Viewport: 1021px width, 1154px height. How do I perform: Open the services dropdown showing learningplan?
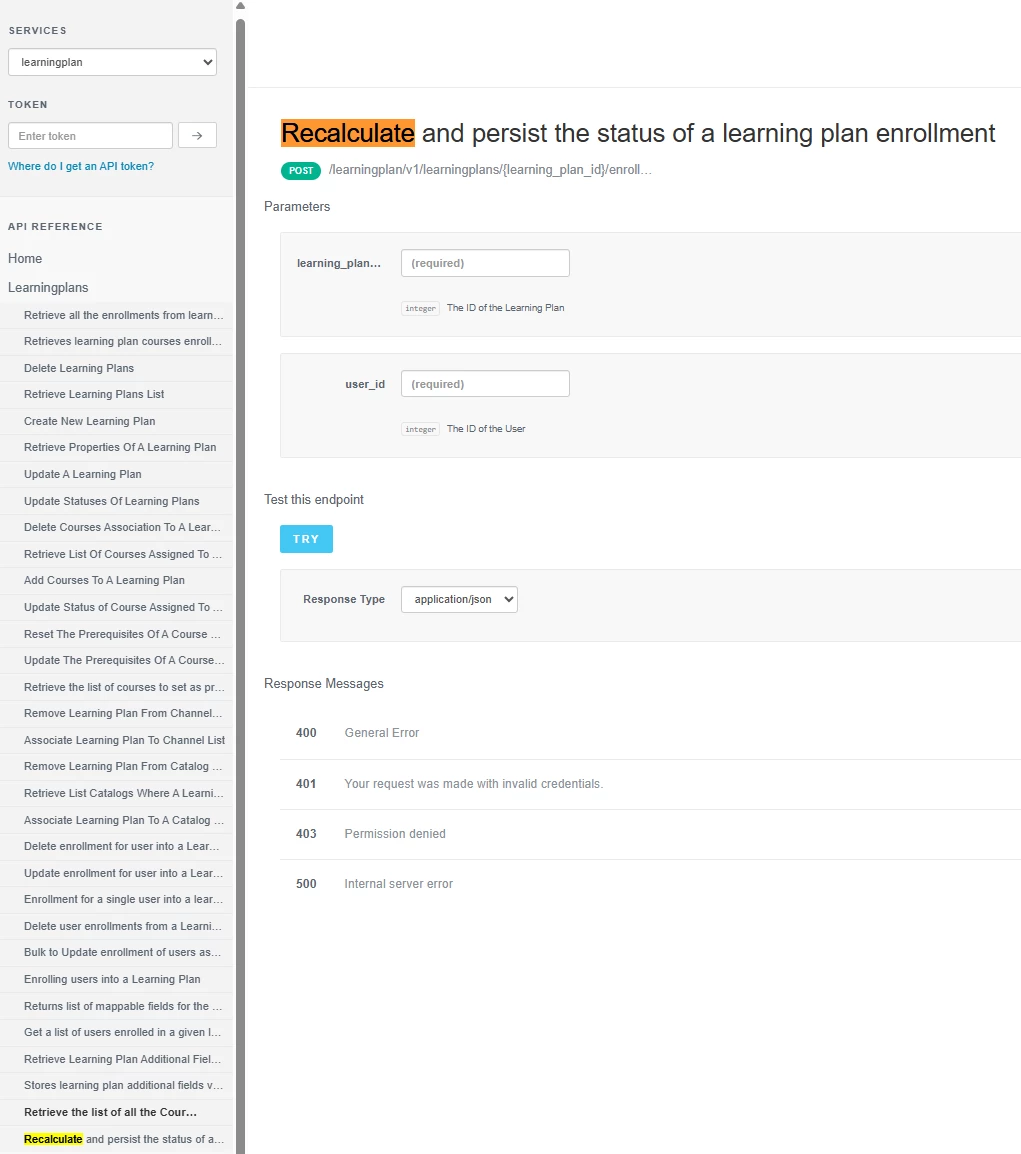click(112, 62)
